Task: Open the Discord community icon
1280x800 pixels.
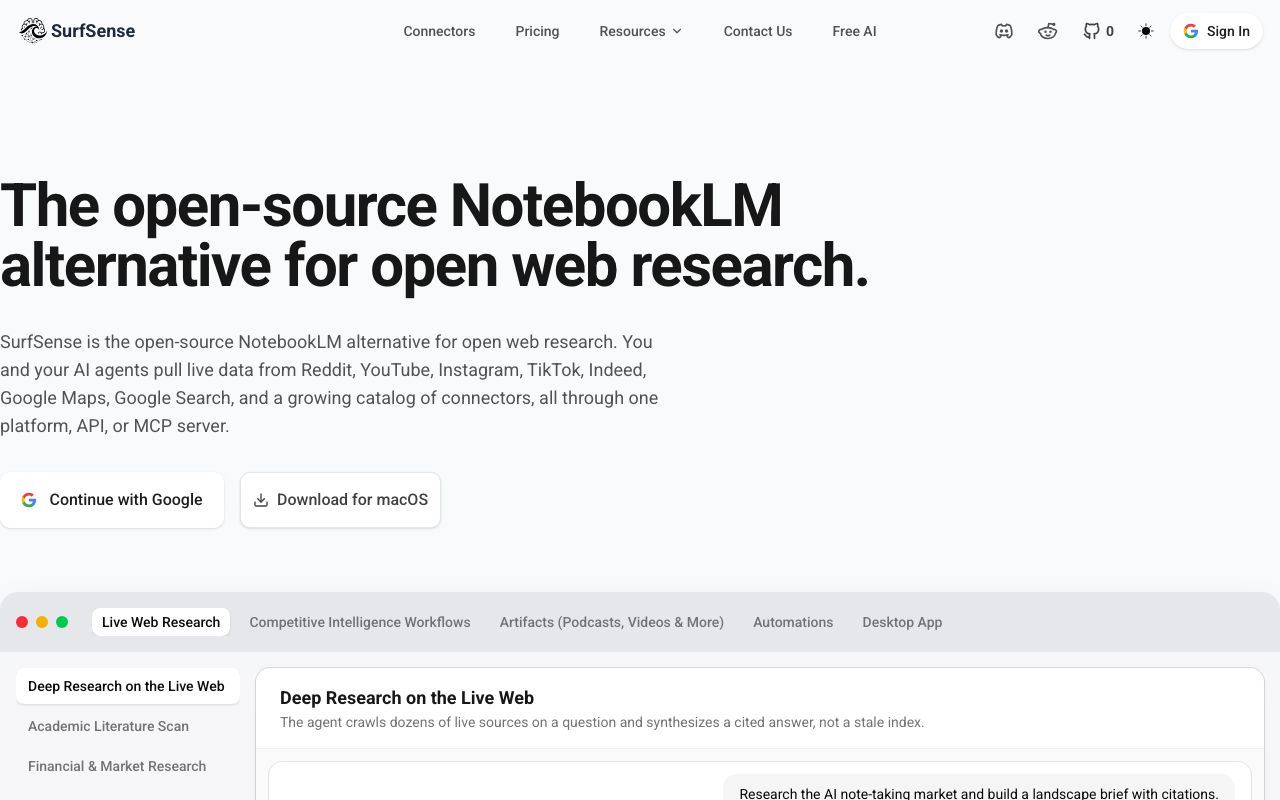Action: pyautogui.click(x=1004, y=31)
